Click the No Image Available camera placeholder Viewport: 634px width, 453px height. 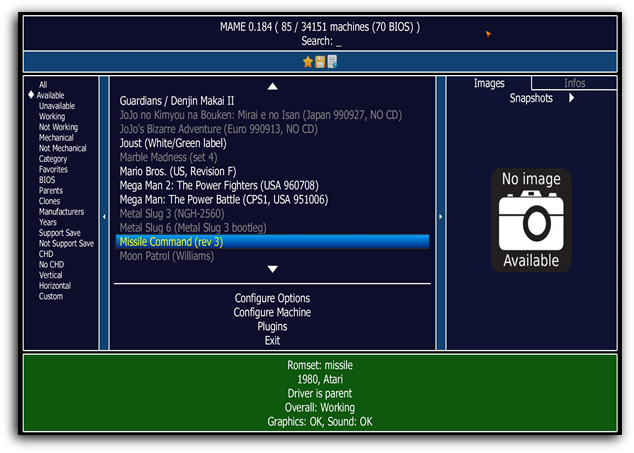531,220
